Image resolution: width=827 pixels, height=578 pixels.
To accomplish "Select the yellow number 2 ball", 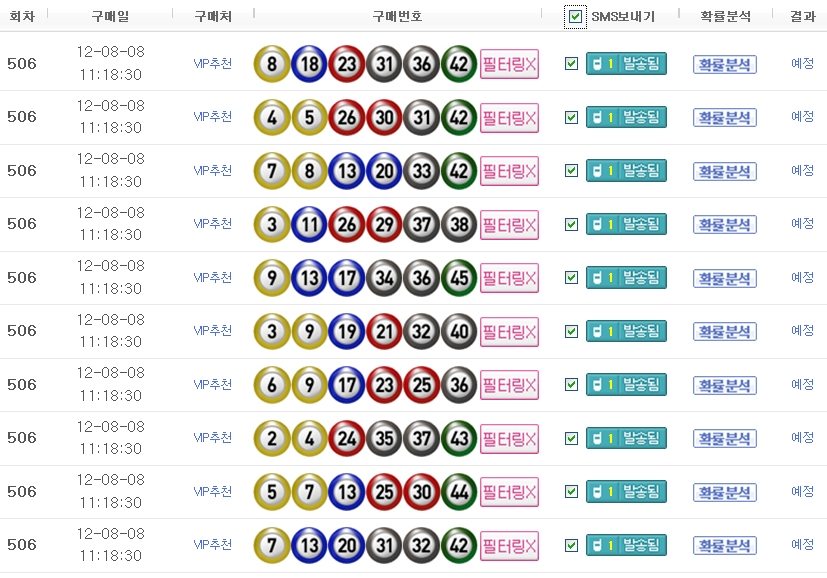I will click(x=272, y=438).
